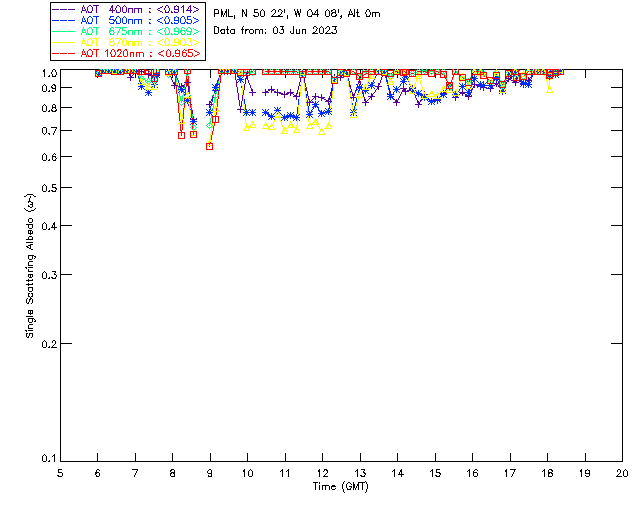Image resolution: width=640 pixels, height=512 pixels.
Task: Click the AOT 870nm legend entry
Action: coord(127,42)
